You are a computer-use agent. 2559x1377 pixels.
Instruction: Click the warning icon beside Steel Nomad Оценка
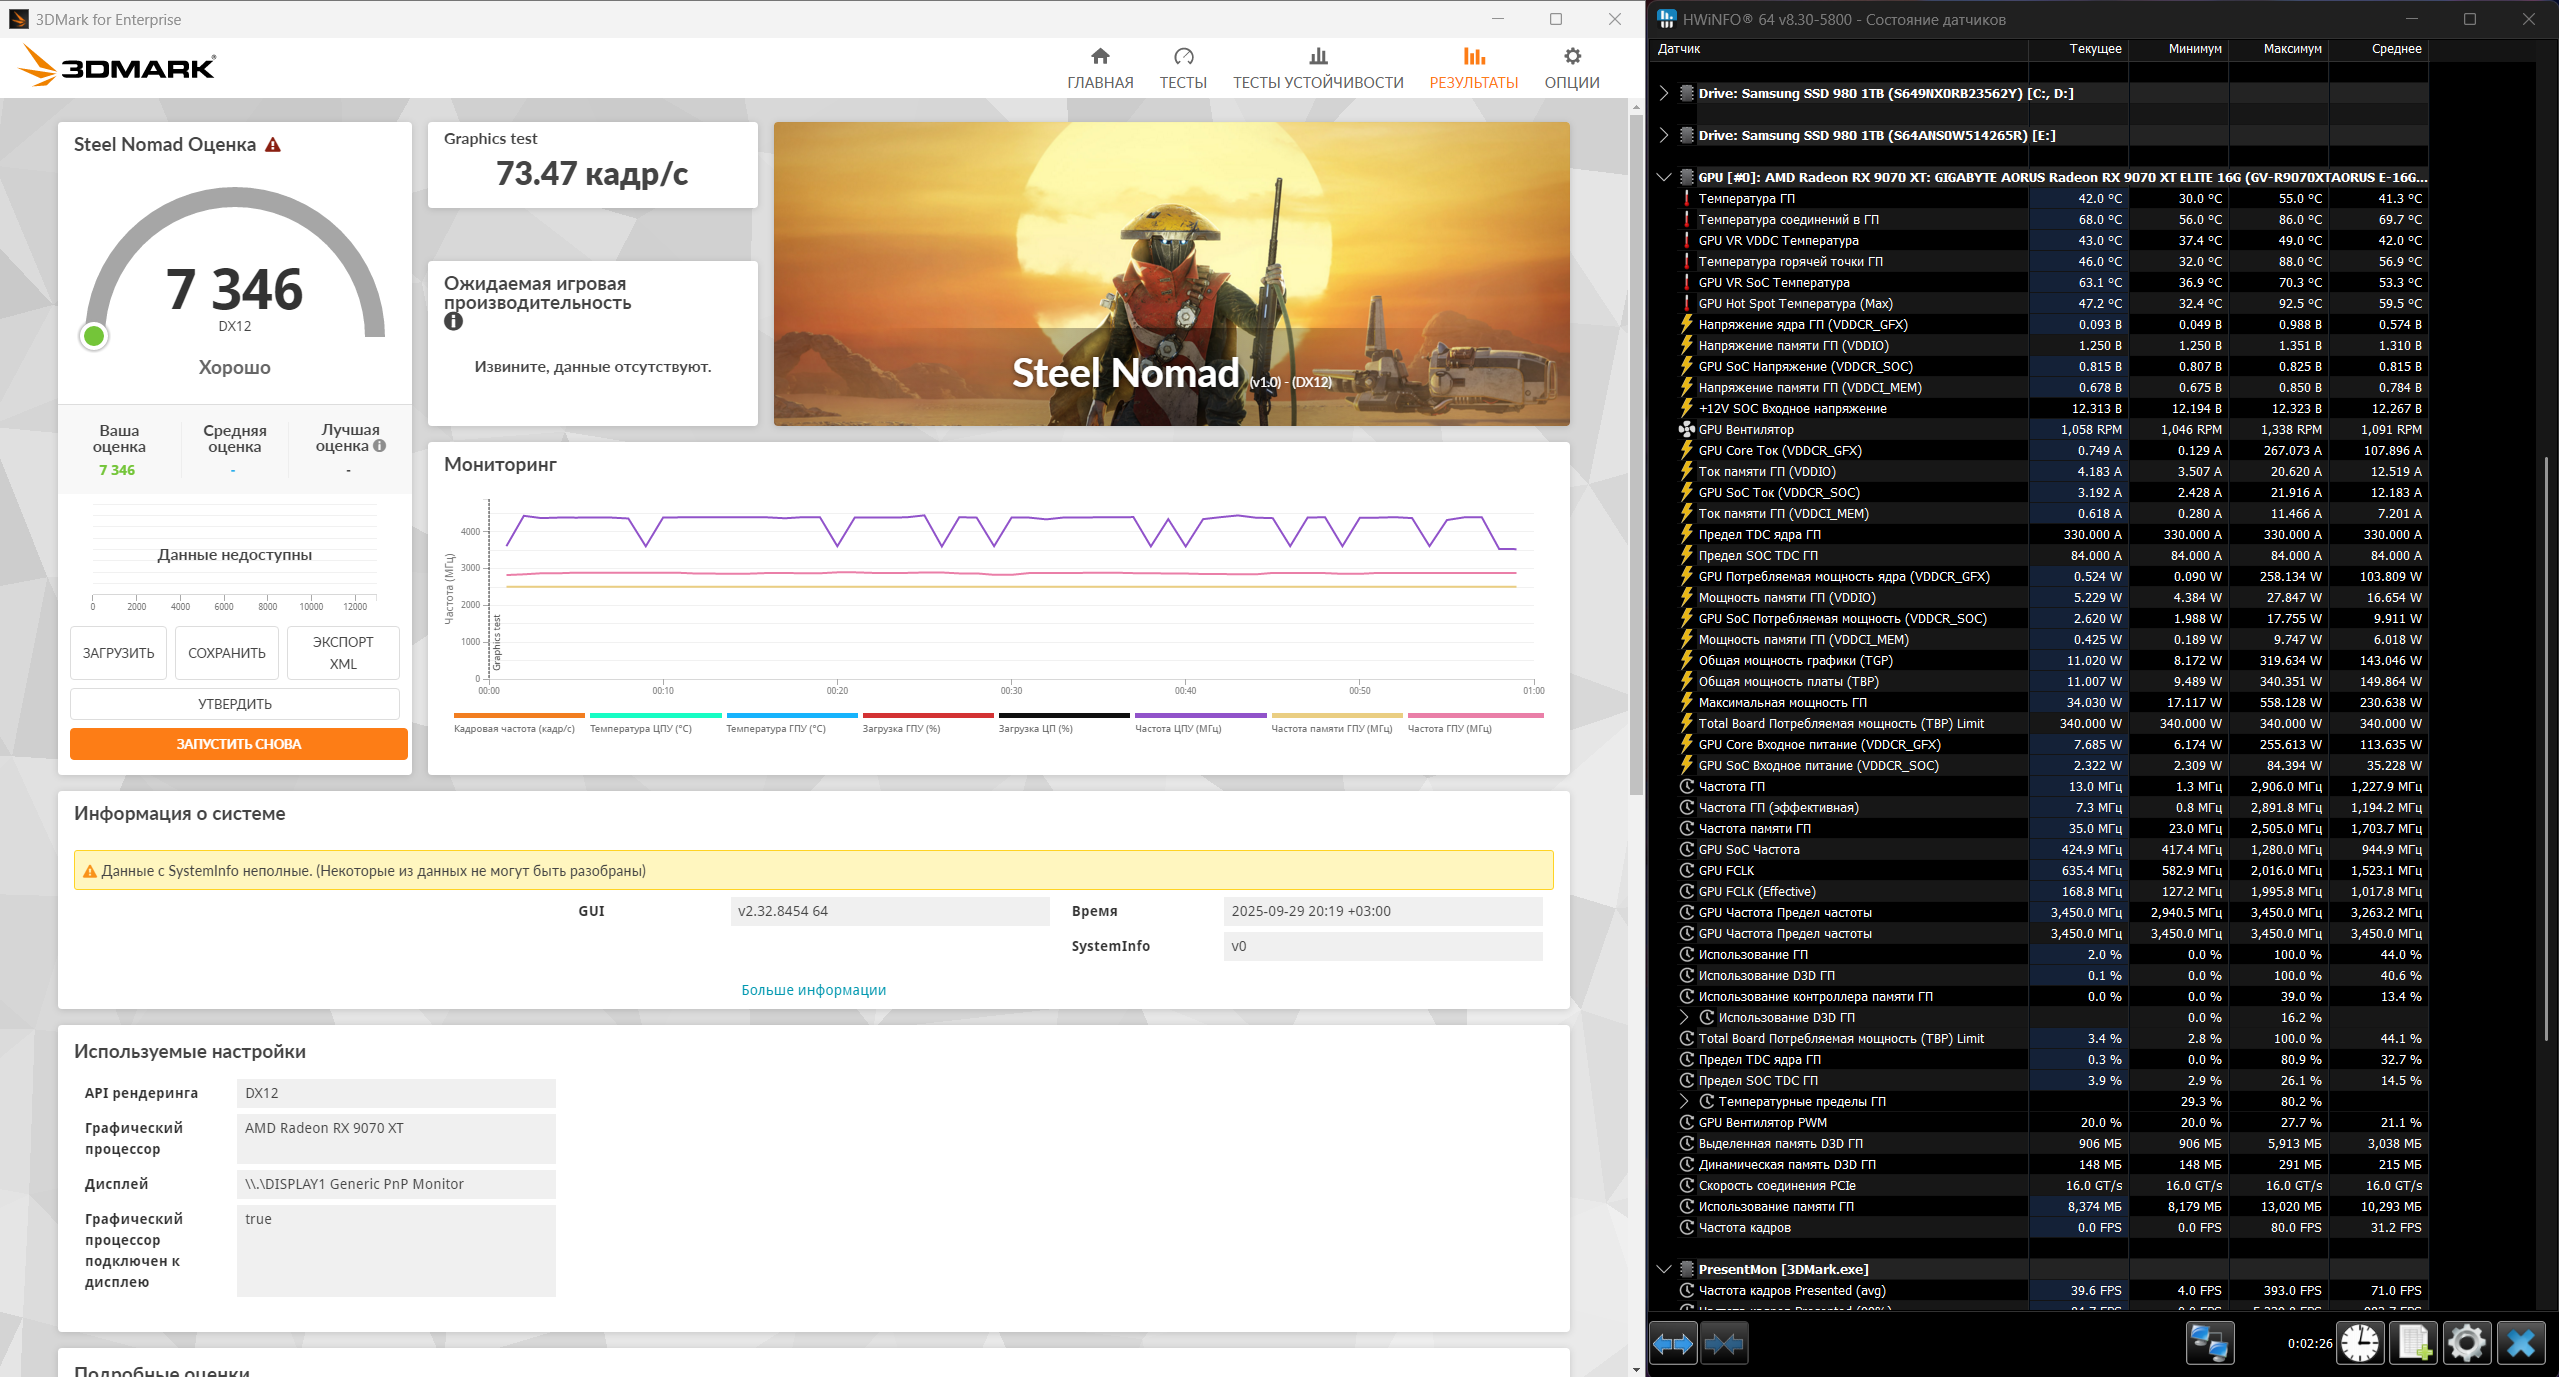273,145
